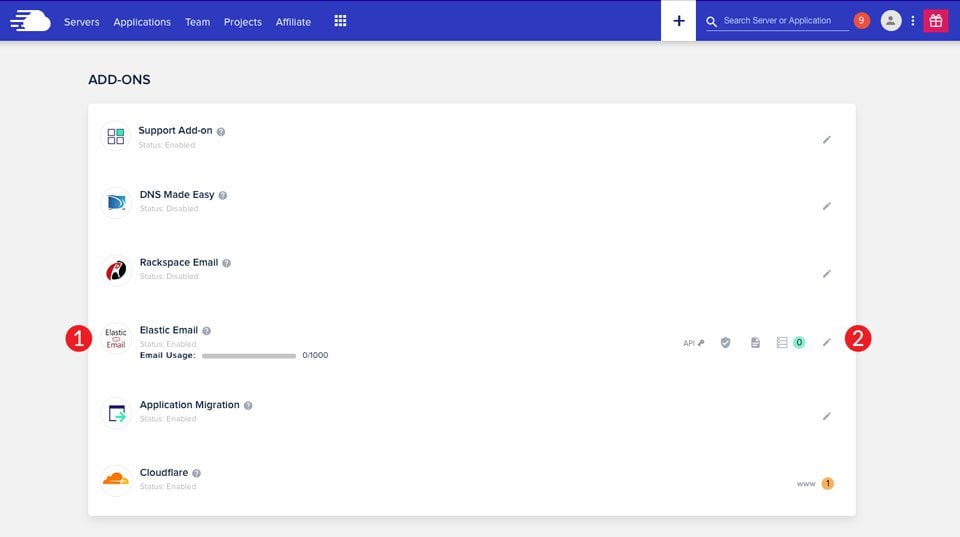This screenshot has height=537, width=960.
Task: Click the Support Add-on grid icon
Action: [116, 136]
